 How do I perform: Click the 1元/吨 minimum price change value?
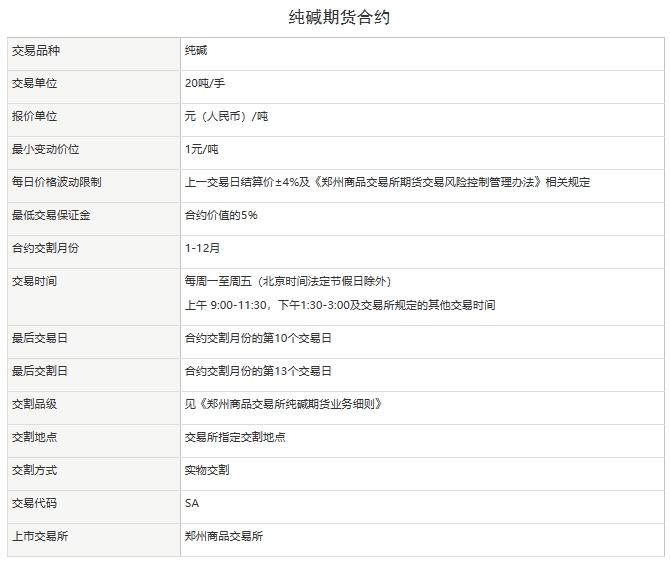(x=202, y=150)
